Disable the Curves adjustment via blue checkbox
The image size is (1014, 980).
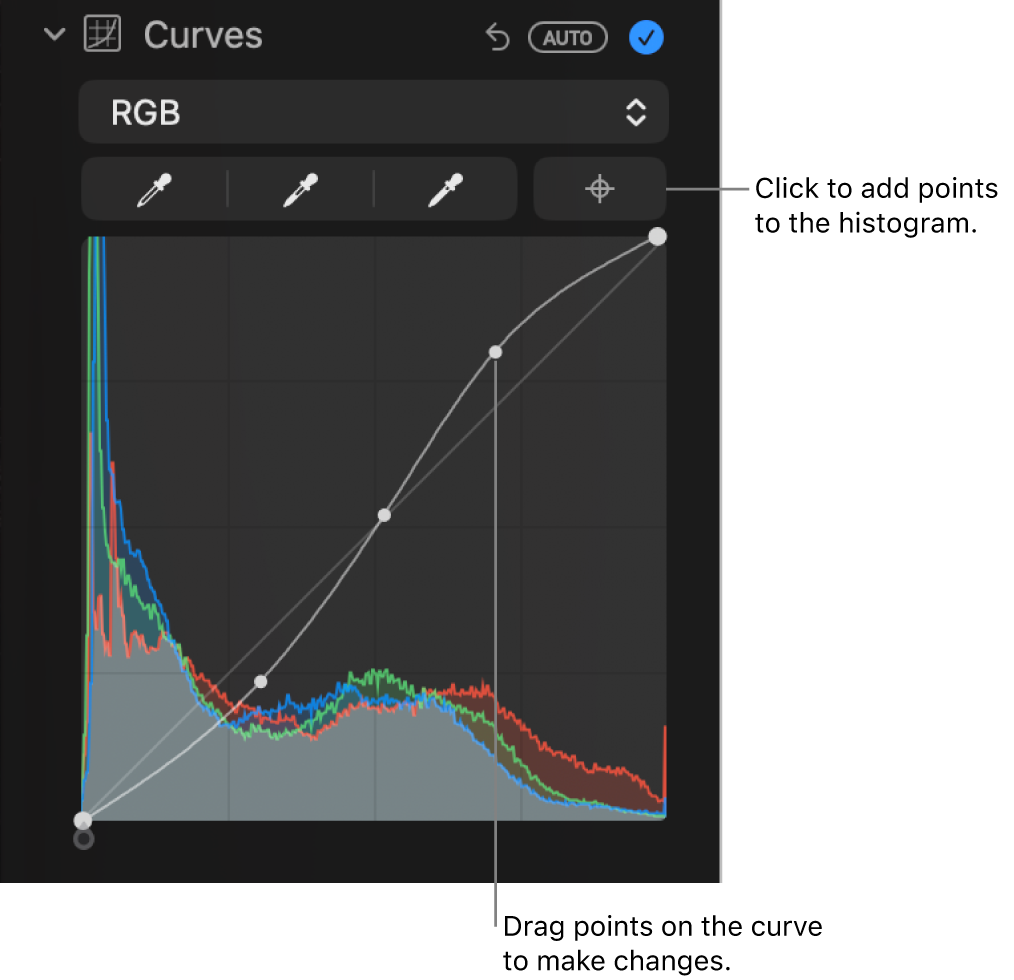646,38
